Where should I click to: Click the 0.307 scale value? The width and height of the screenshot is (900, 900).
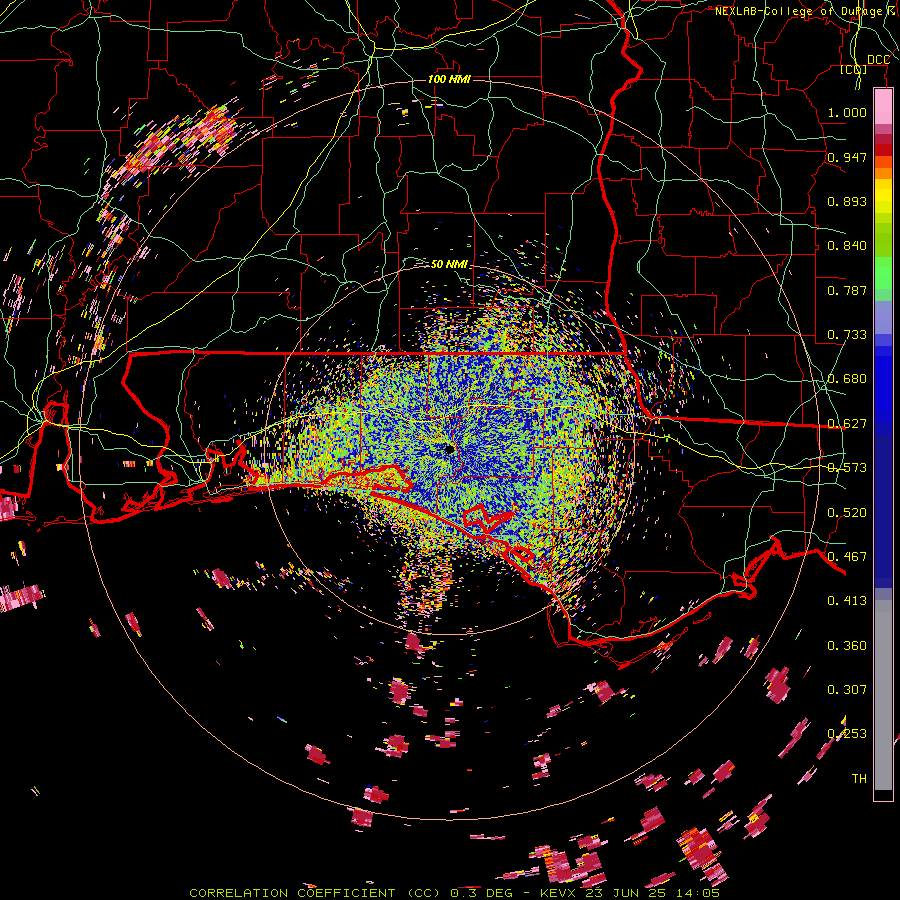tap(847, 689)
